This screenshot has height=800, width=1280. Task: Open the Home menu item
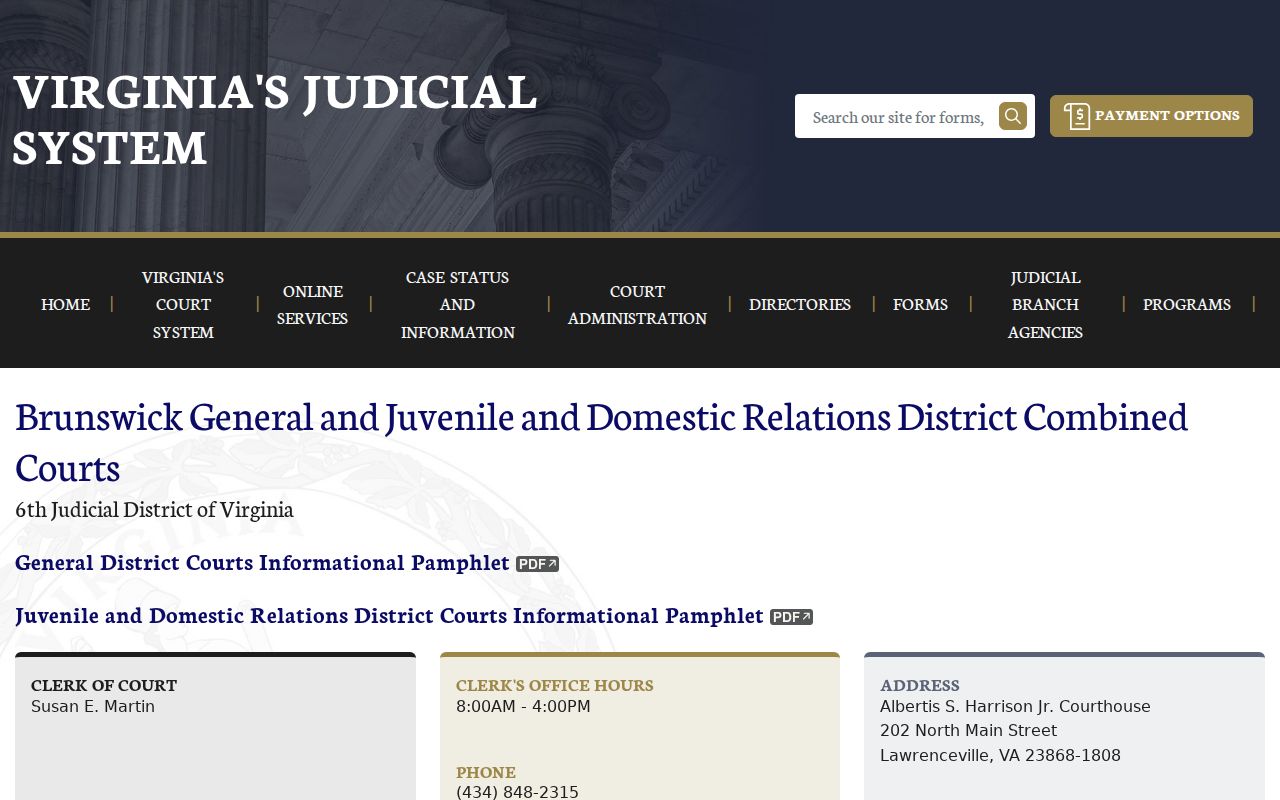(x=66, y=304)
